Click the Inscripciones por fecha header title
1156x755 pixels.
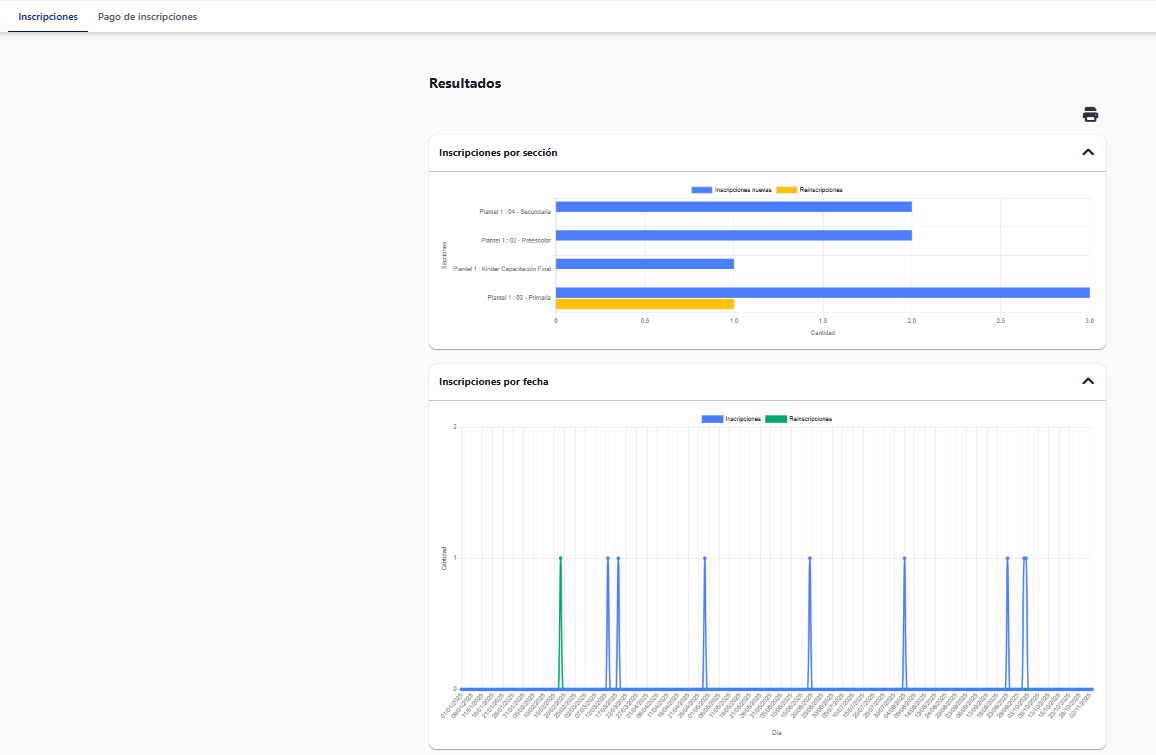493,381
